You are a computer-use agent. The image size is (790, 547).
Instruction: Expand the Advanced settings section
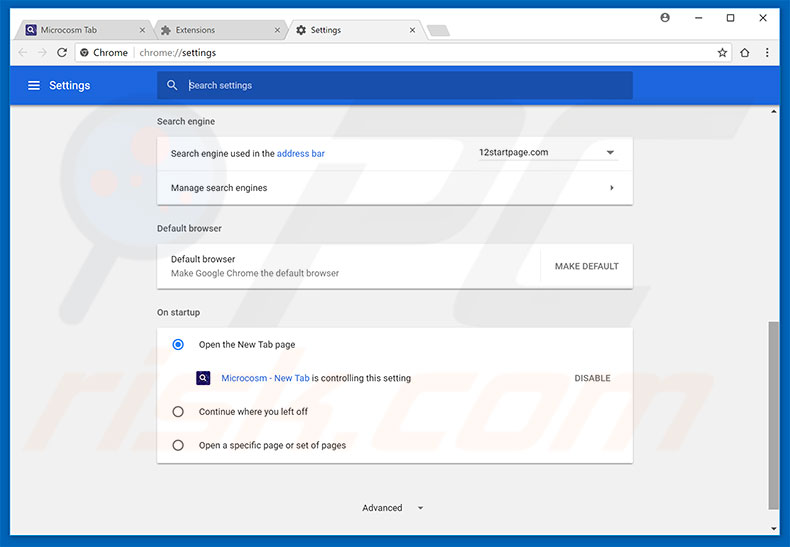pyautogui.click(x=392, y=508)
